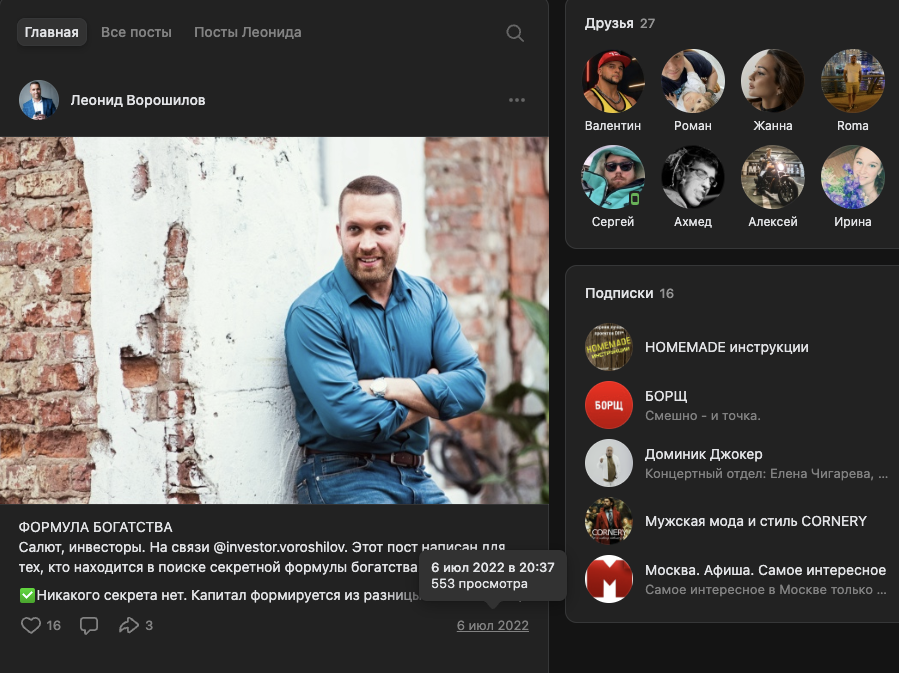Open the Москва. Афиша red M logo
Image resolution: width=899 pixels, height=673 pixels.
point(609,579)
